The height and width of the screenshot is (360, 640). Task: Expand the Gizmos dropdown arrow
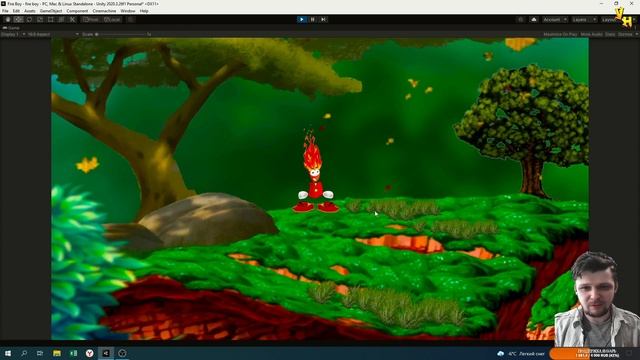click(x=636, y=34)
